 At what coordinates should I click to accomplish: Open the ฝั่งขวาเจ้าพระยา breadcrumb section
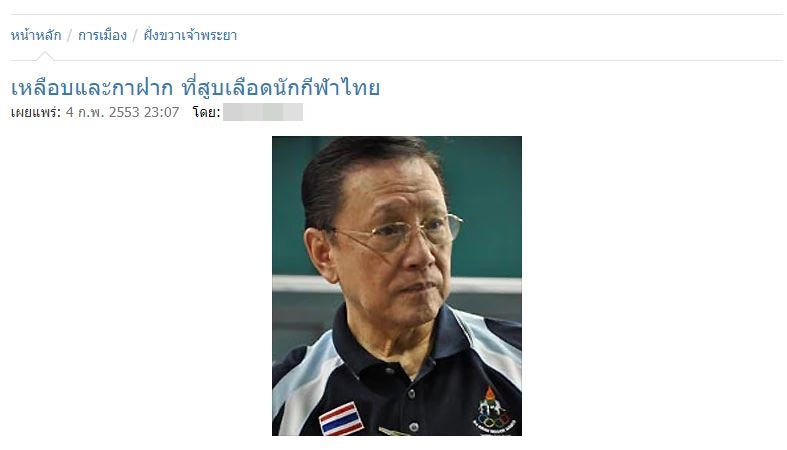point(190,35)
